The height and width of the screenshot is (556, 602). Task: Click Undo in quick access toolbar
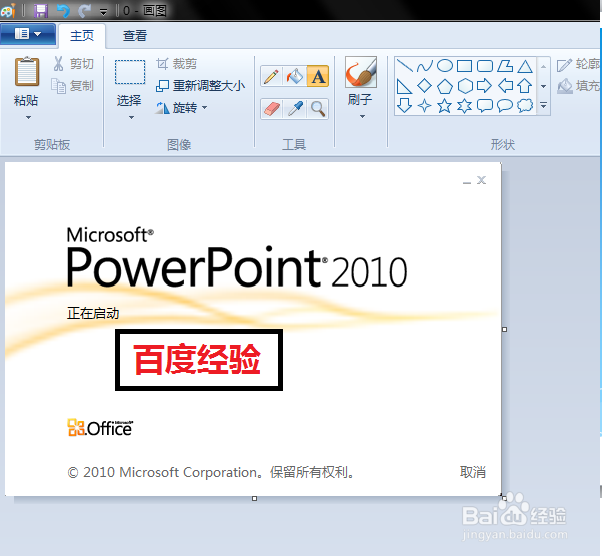63,10
